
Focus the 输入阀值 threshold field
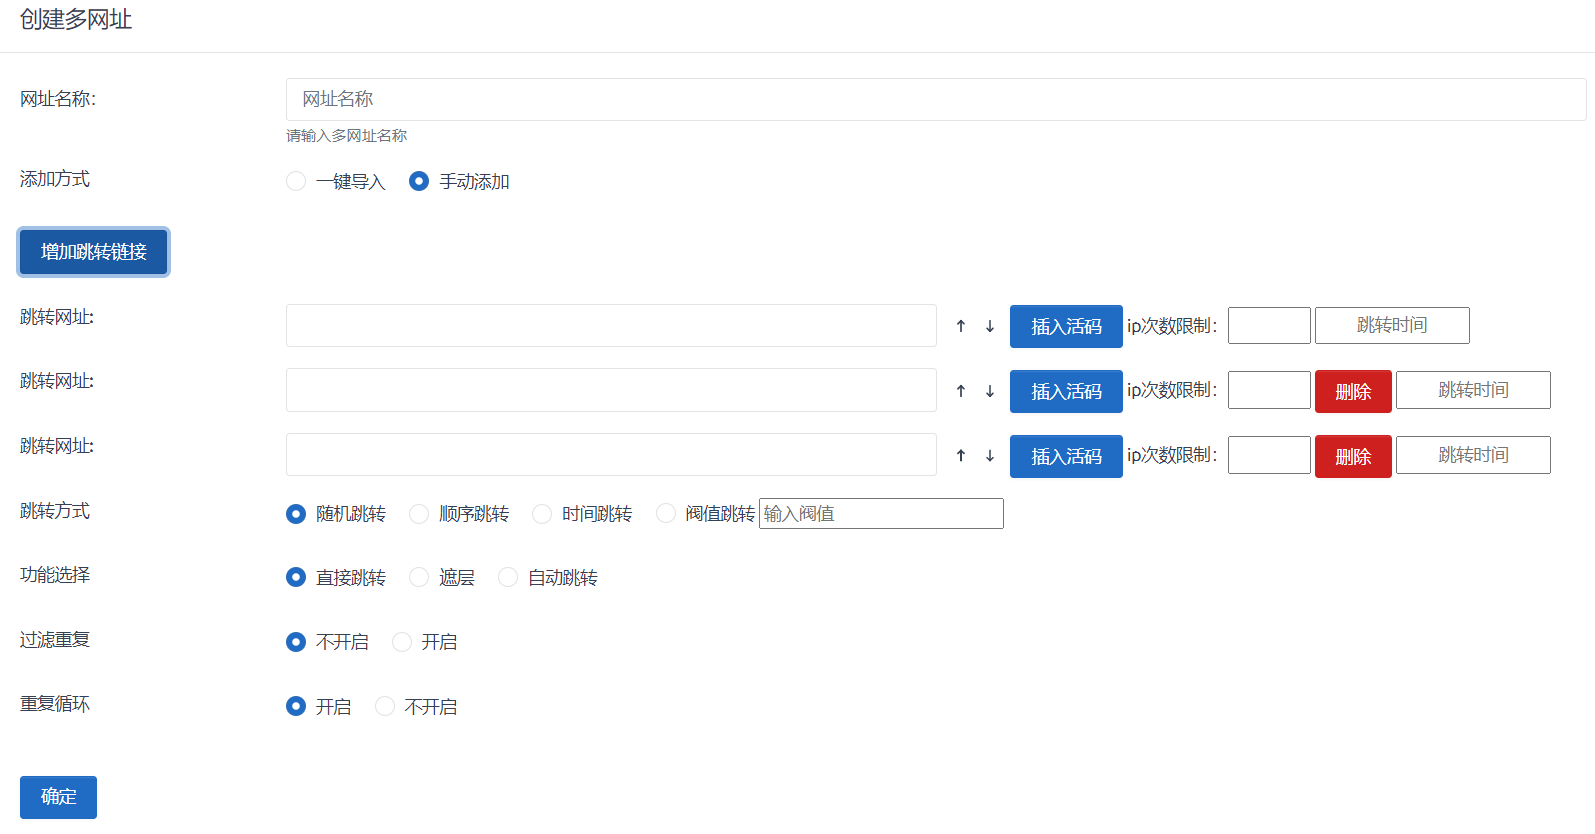click(881, 513)
